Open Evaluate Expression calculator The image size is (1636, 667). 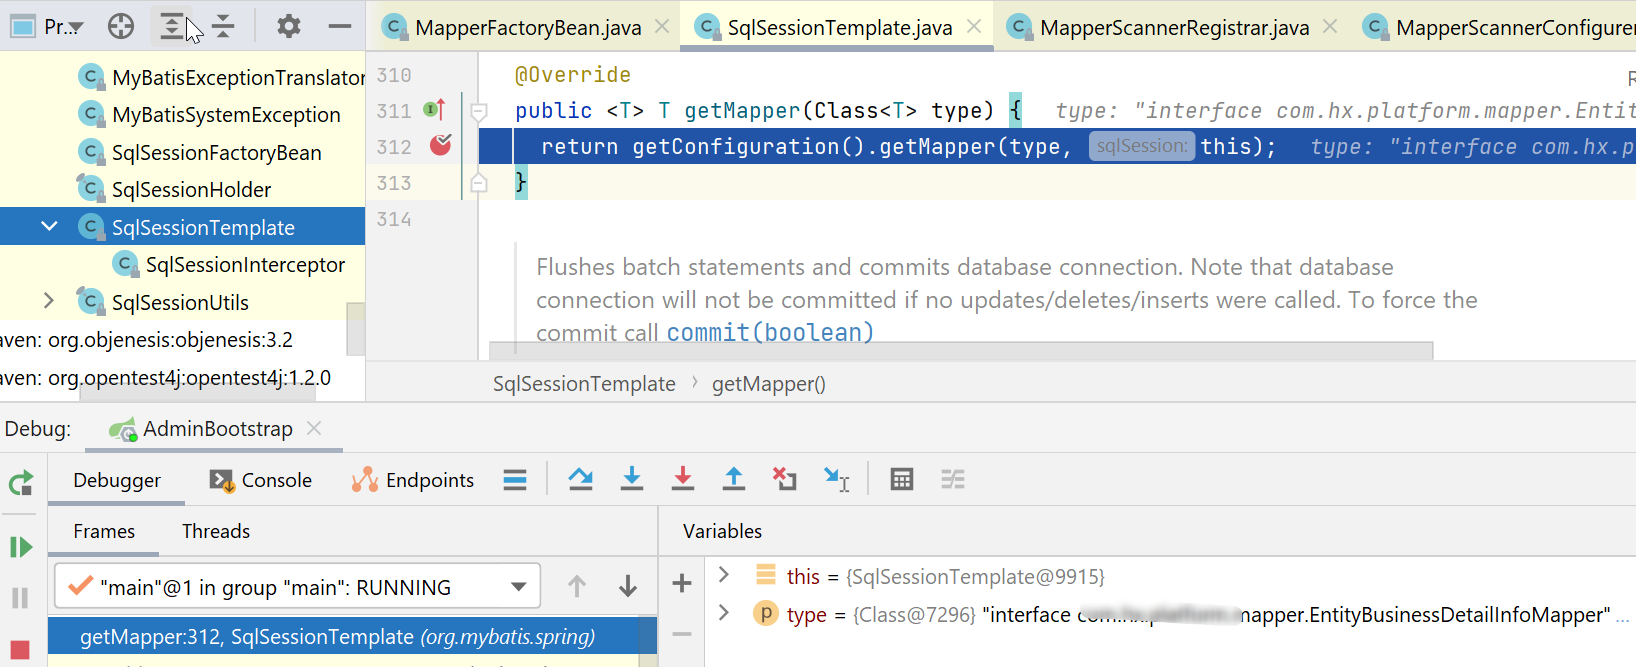902,479
